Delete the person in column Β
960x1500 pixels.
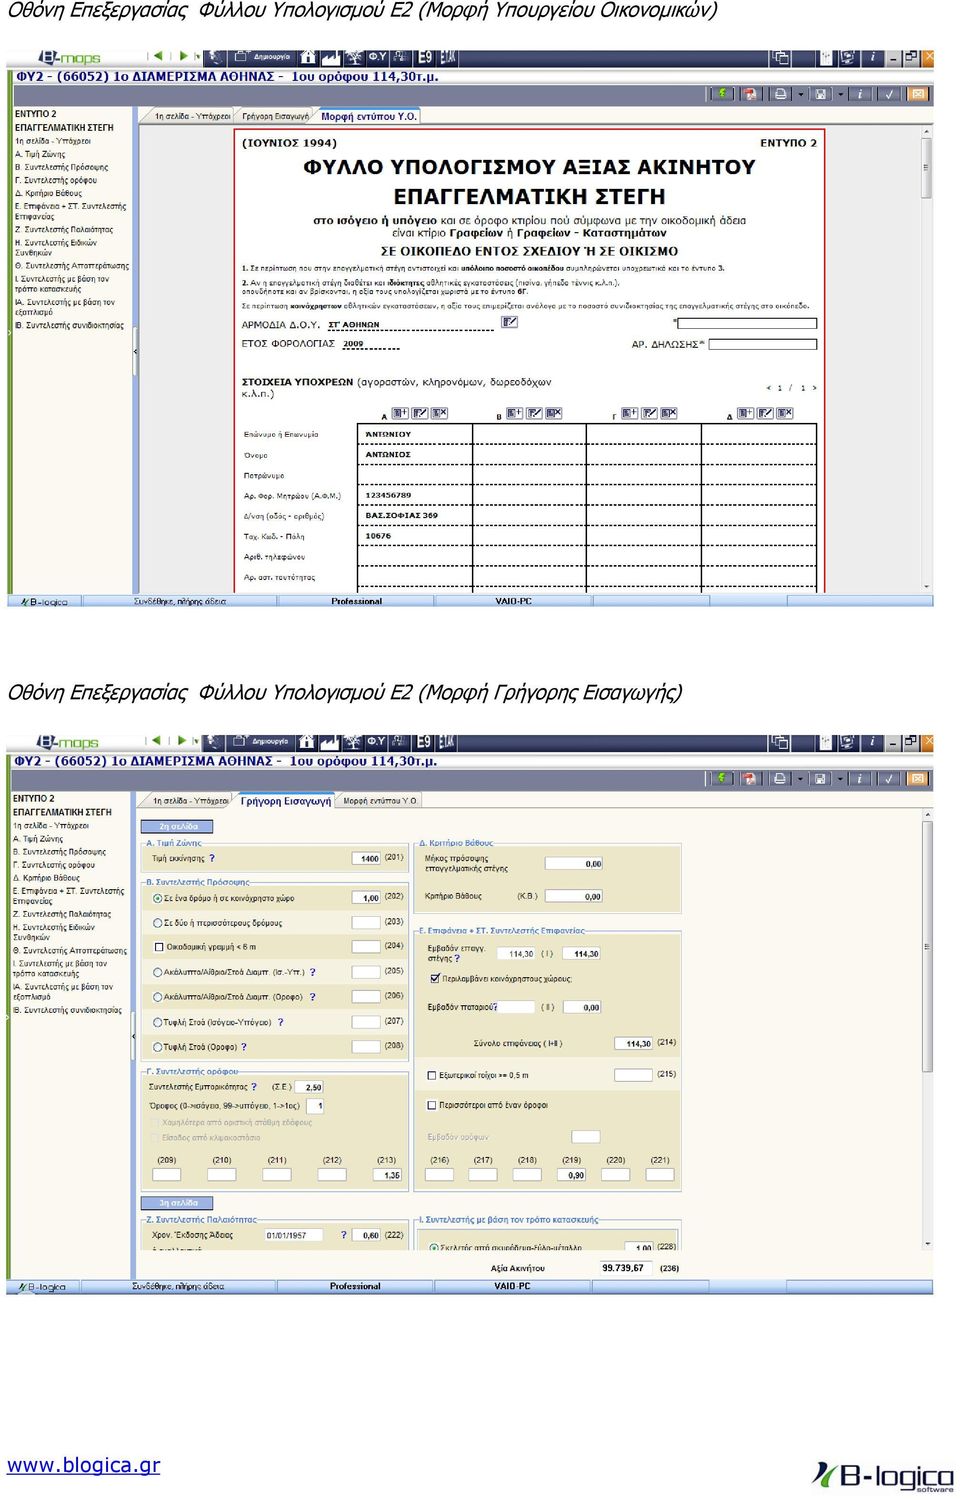[554, 413]
